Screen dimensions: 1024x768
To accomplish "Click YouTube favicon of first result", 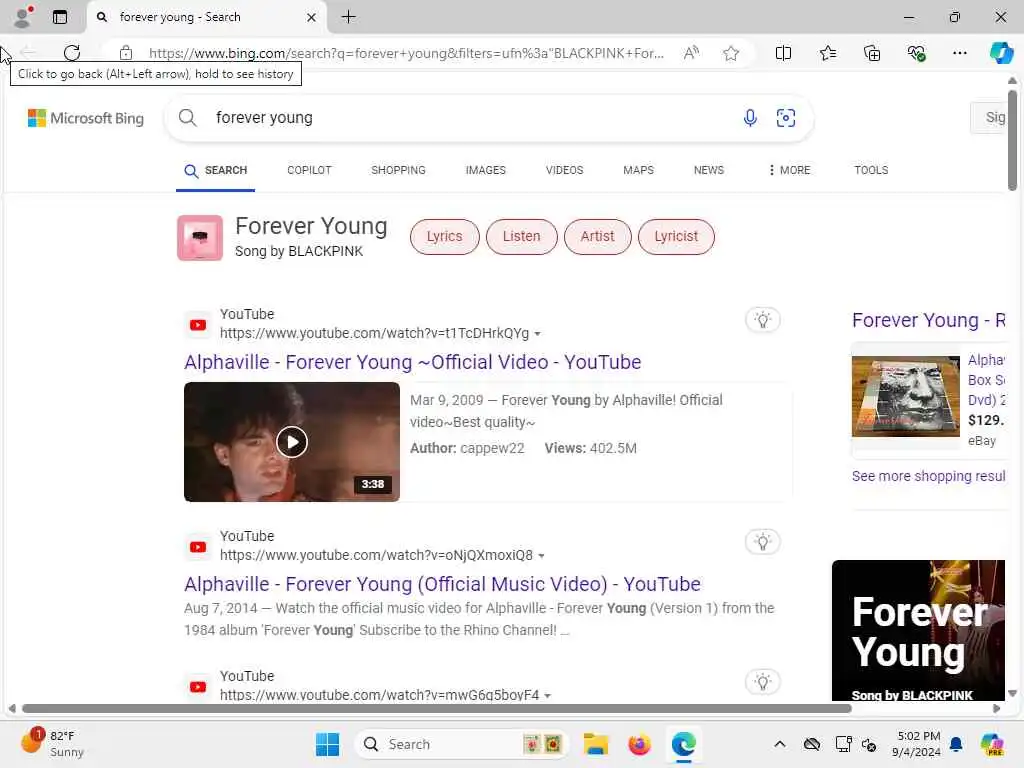I will [198, 325].
